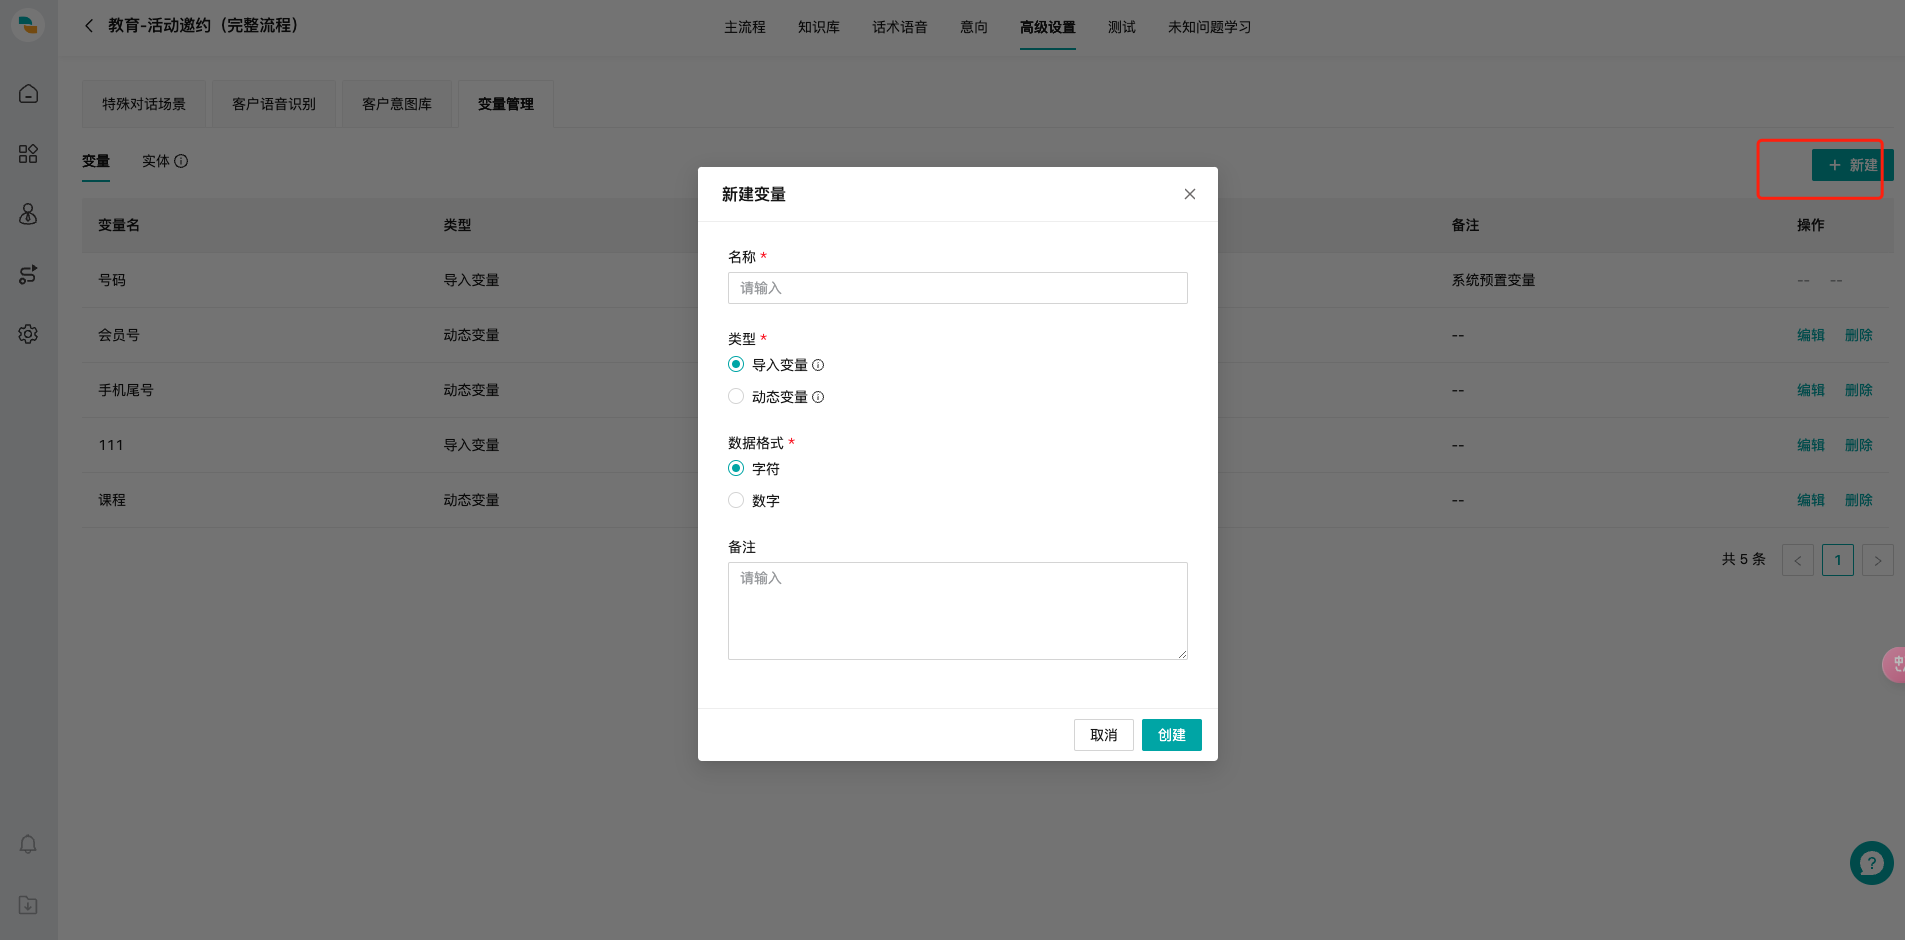
Task: Select page 1 in pagination
Action: [1838, 560]
